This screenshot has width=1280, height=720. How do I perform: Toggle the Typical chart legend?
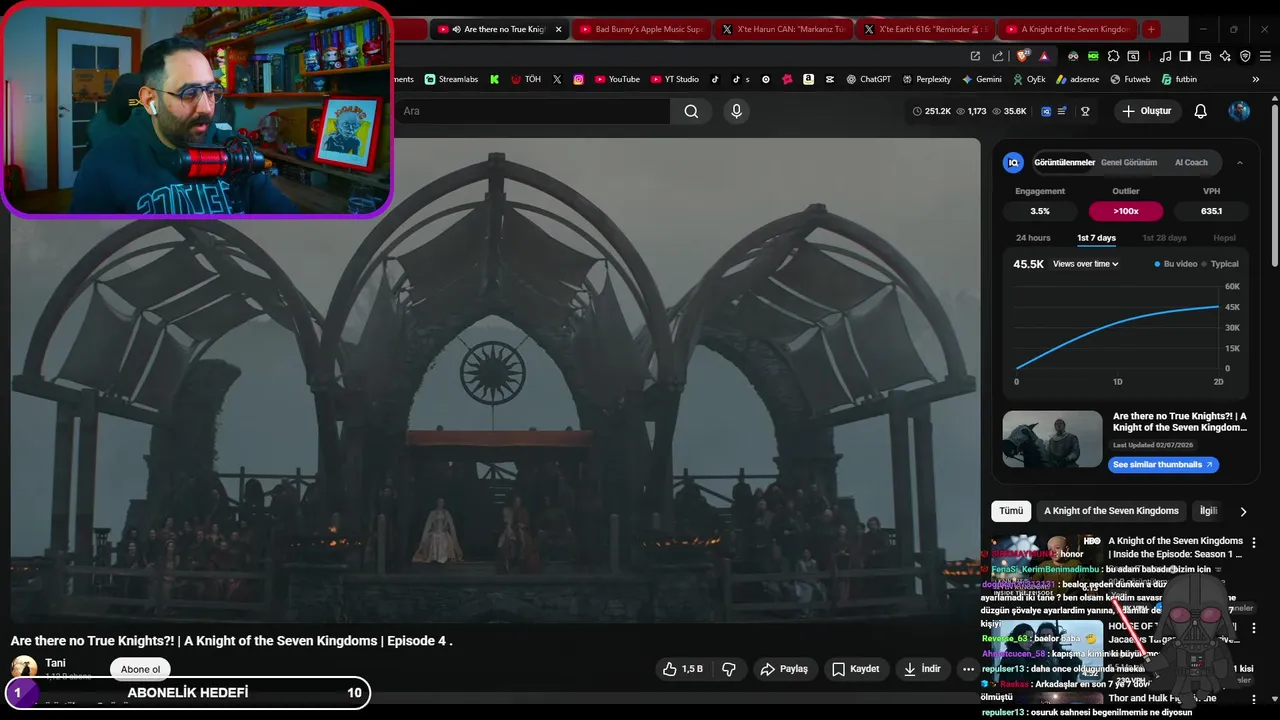pyautogui.click(x=1220, y=264)
